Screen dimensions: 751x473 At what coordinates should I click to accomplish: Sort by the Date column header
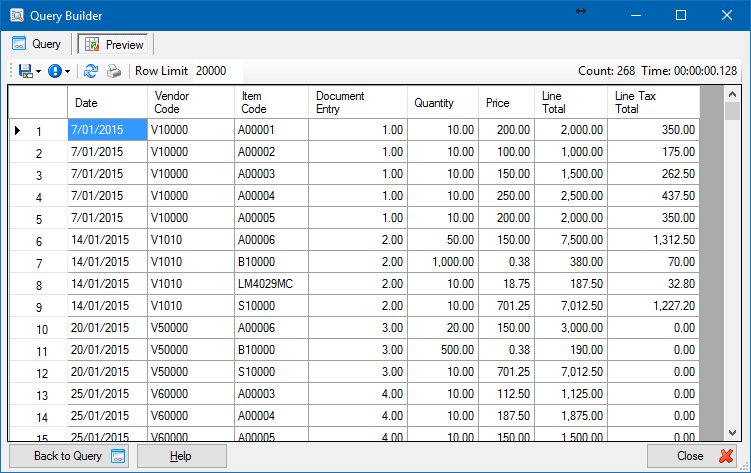pyautogui.click(x=107, y=102)
